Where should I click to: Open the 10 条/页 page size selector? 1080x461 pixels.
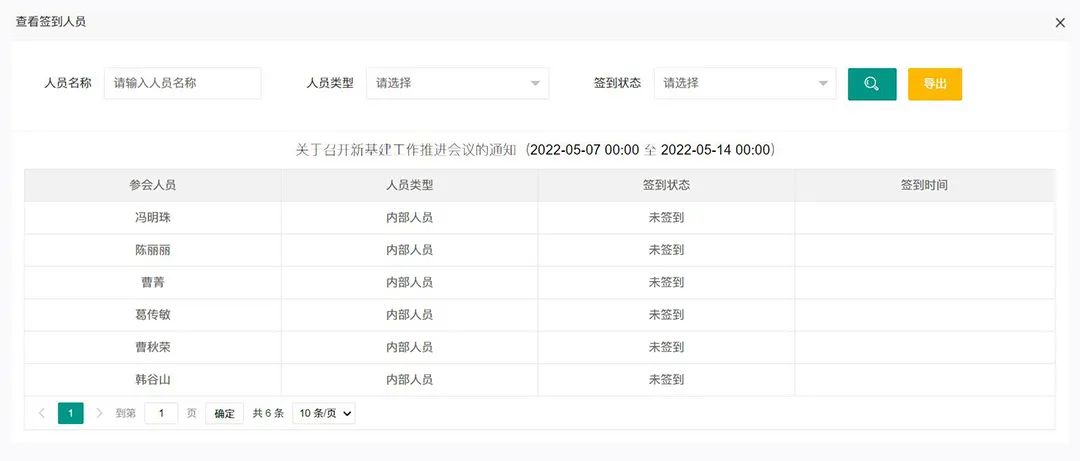pyautogui.click(x=324, y=413)
